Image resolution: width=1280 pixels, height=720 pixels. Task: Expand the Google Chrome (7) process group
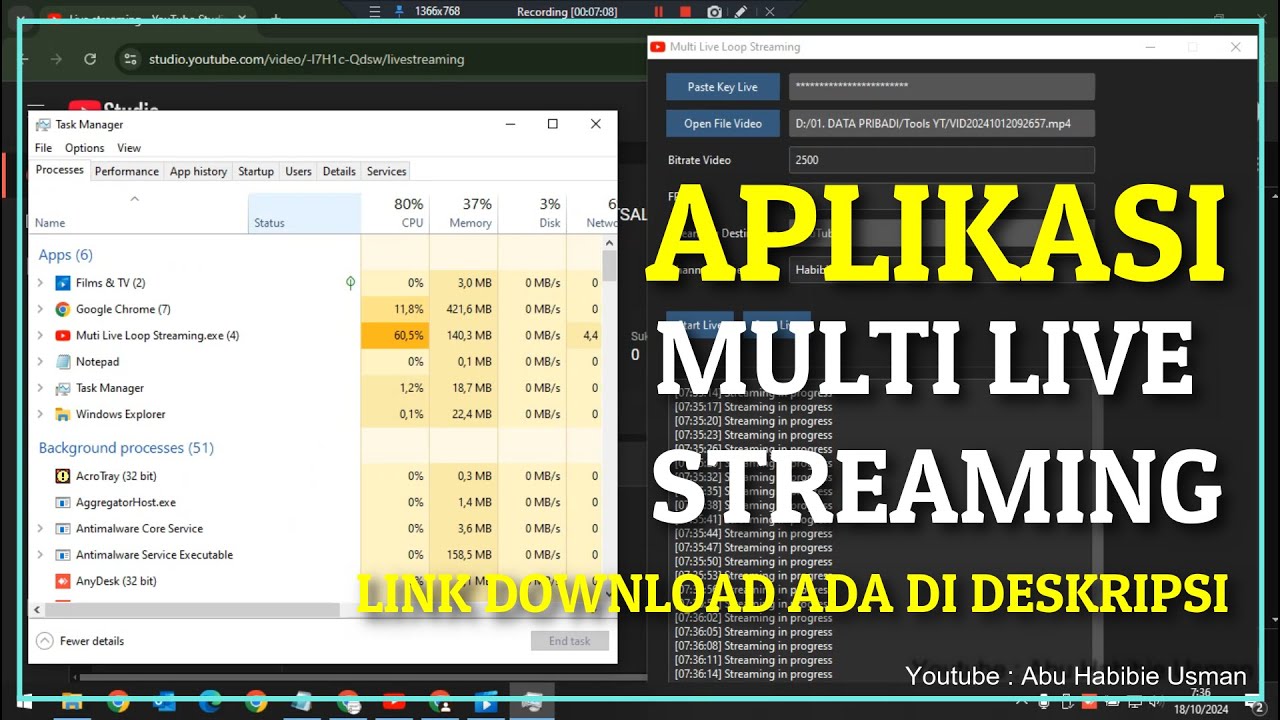(x=40, y=309)
